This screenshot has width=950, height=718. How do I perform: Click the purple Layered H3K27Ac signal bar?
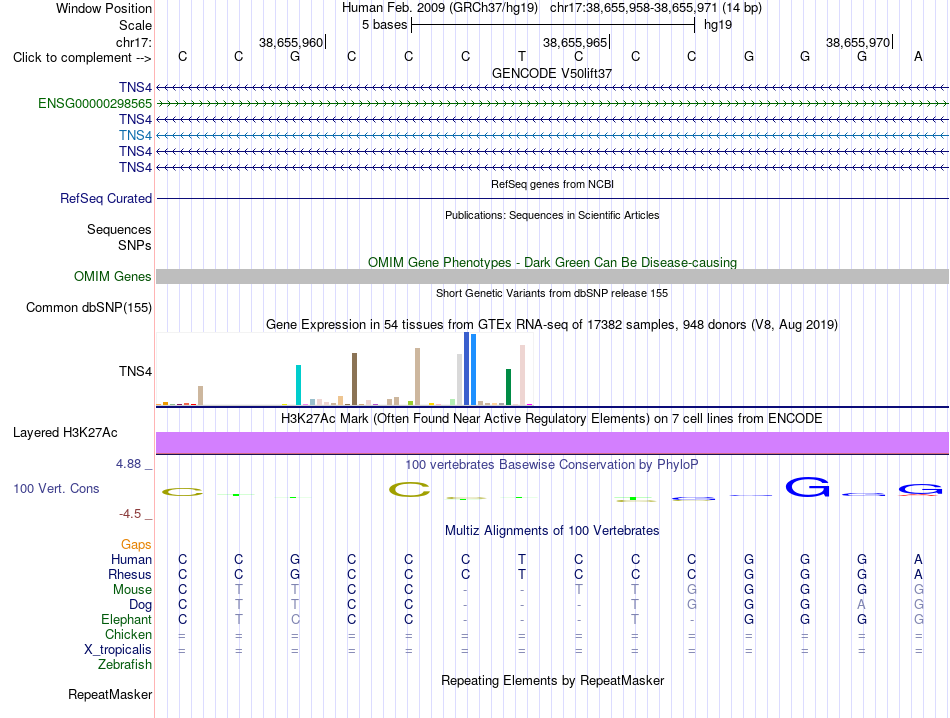(552, 443)
